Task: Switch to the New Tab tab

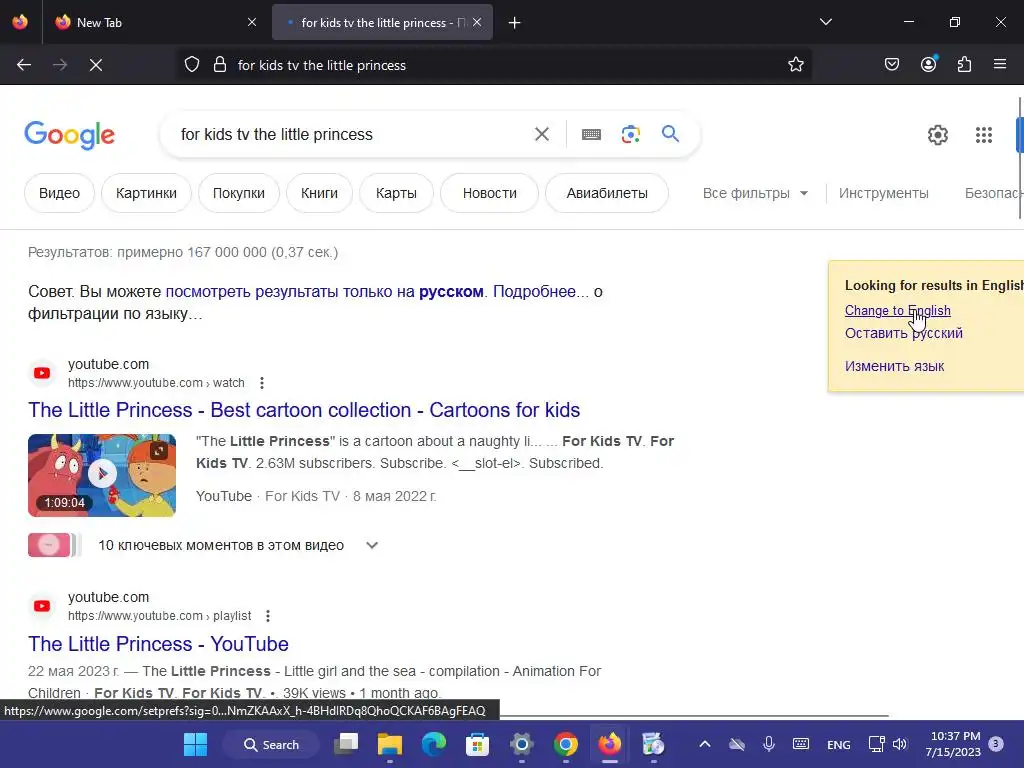Action: [x=154, y=22]
